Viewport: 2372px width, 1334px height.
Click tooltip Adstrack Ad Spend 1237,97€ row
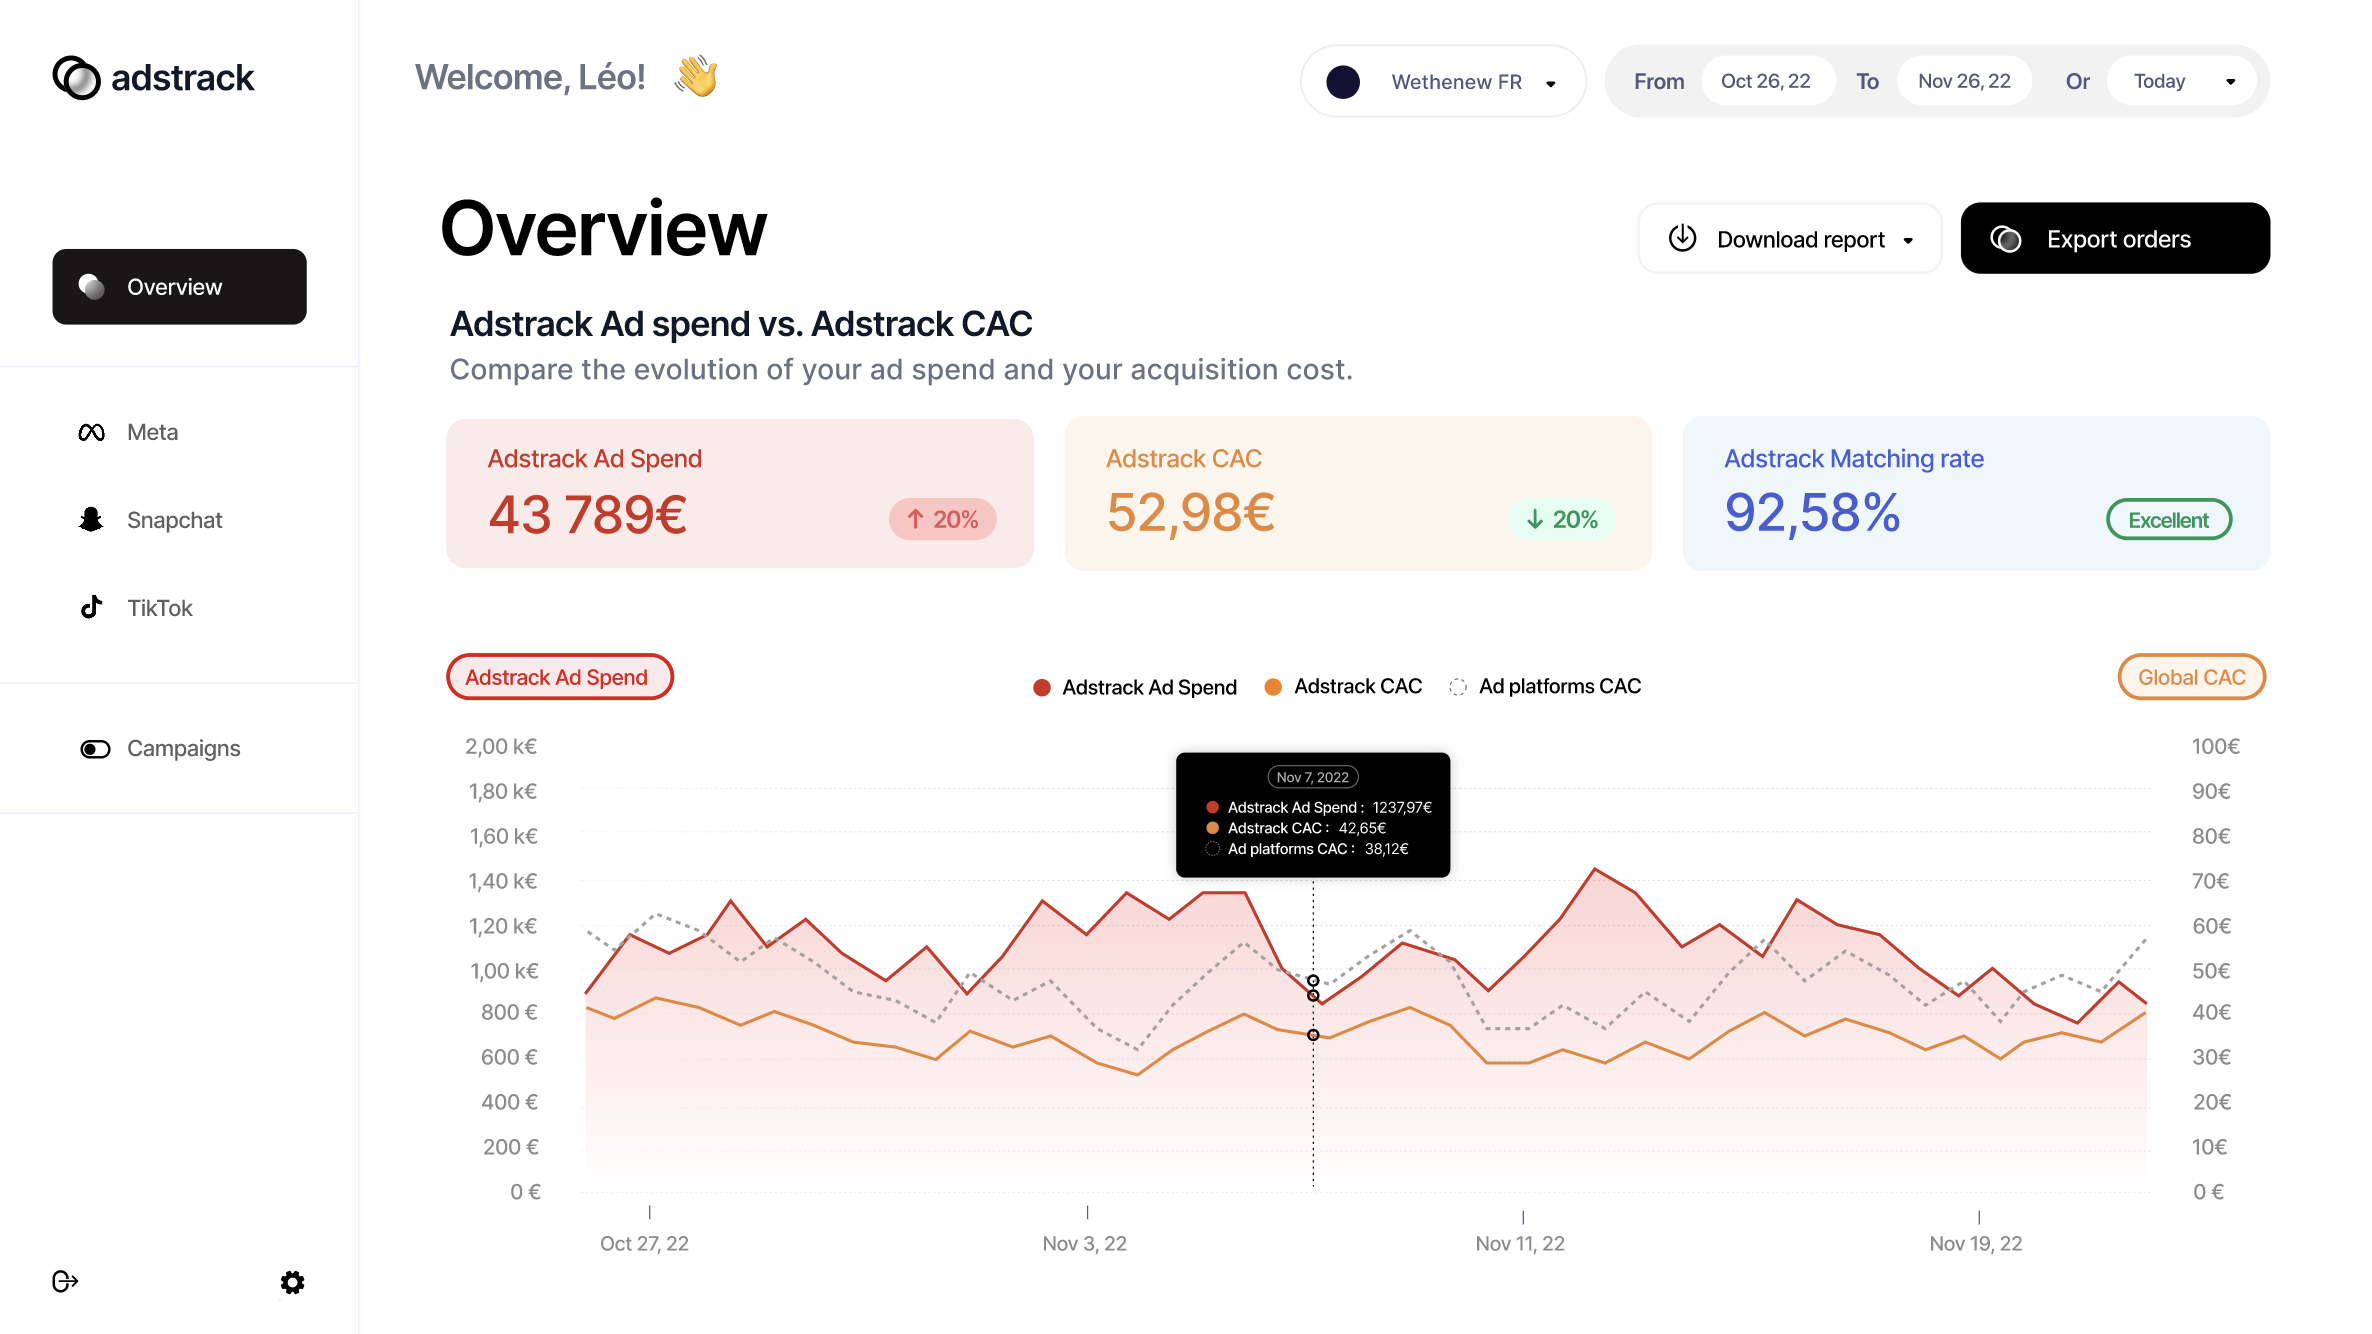click(x=1319, y=807)
